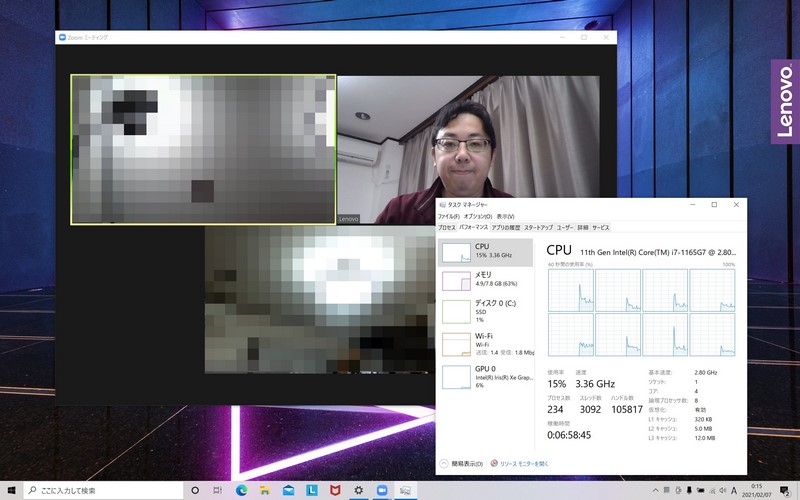Select the blurred third participant video in Zoom
This screenshot has height=500, width=800.
click(x=320, y=300)
